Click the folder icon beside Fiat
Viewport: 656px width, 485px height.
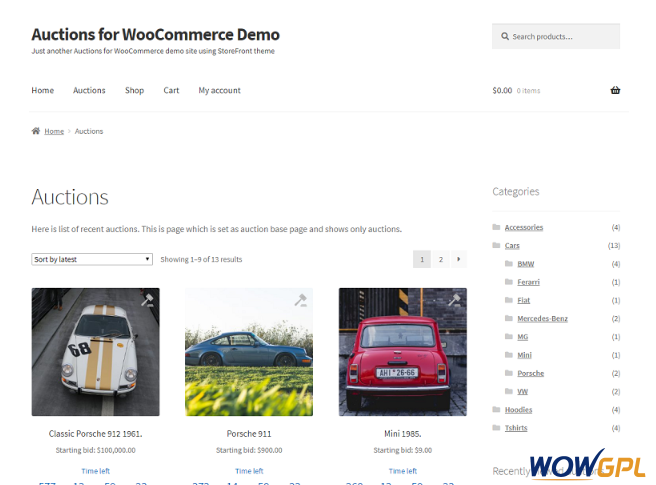point(509,300)
